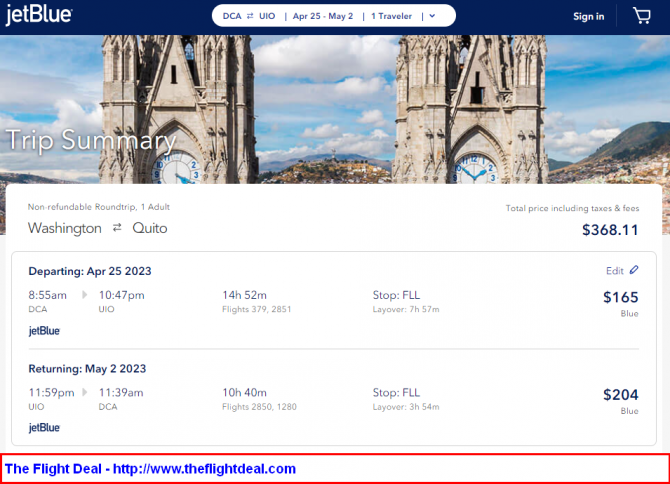Click the Washington city name

(x=65, y=228)
